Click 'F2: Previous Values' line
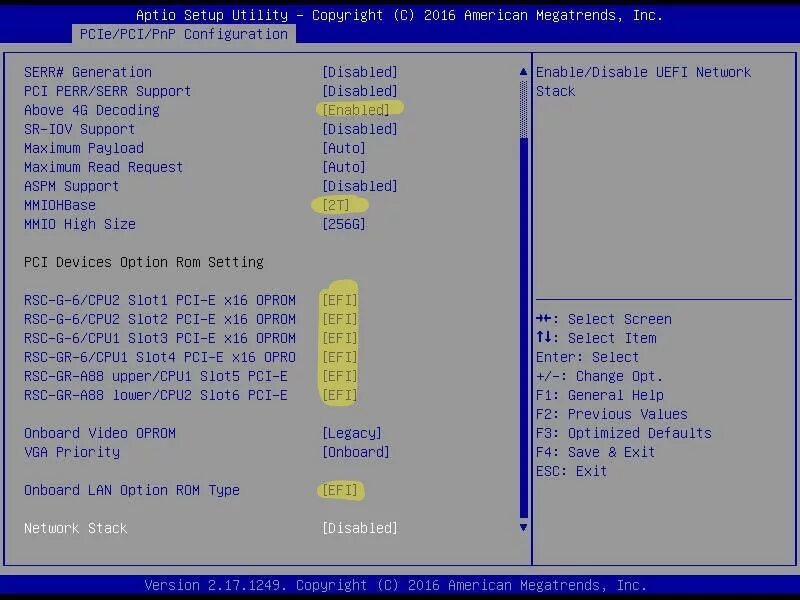This screenshot has width=800, height=600. (x=612, y=414)
